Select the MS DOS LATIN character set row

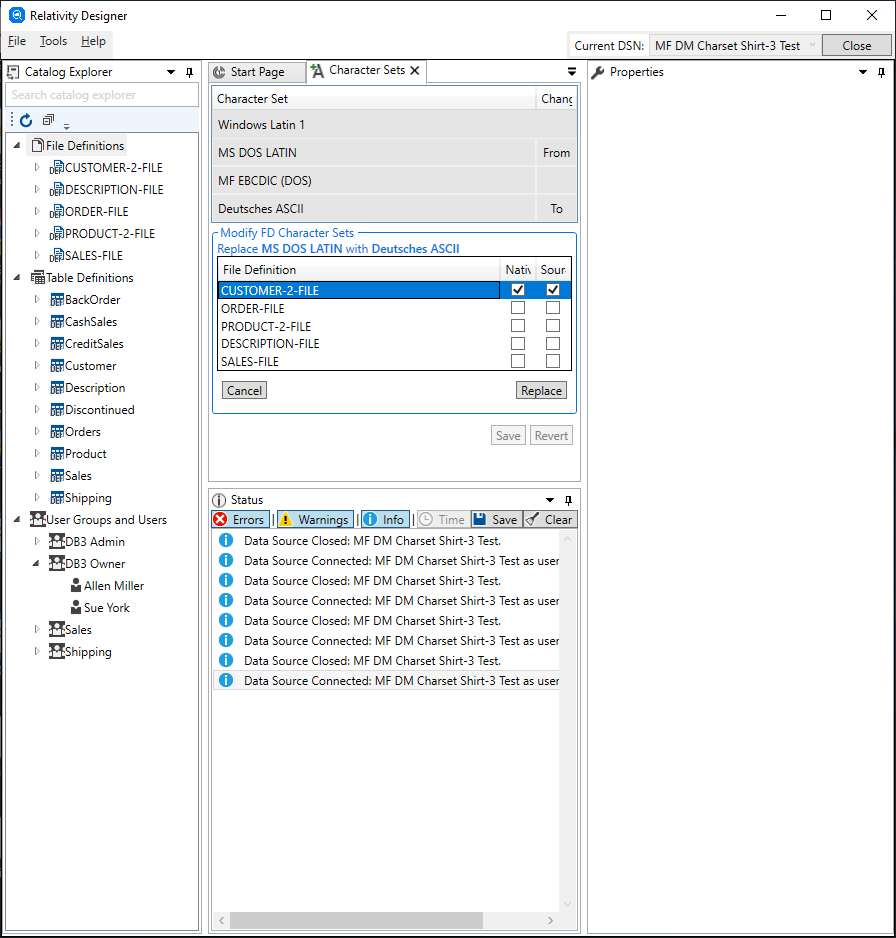[x=395, y=153]
